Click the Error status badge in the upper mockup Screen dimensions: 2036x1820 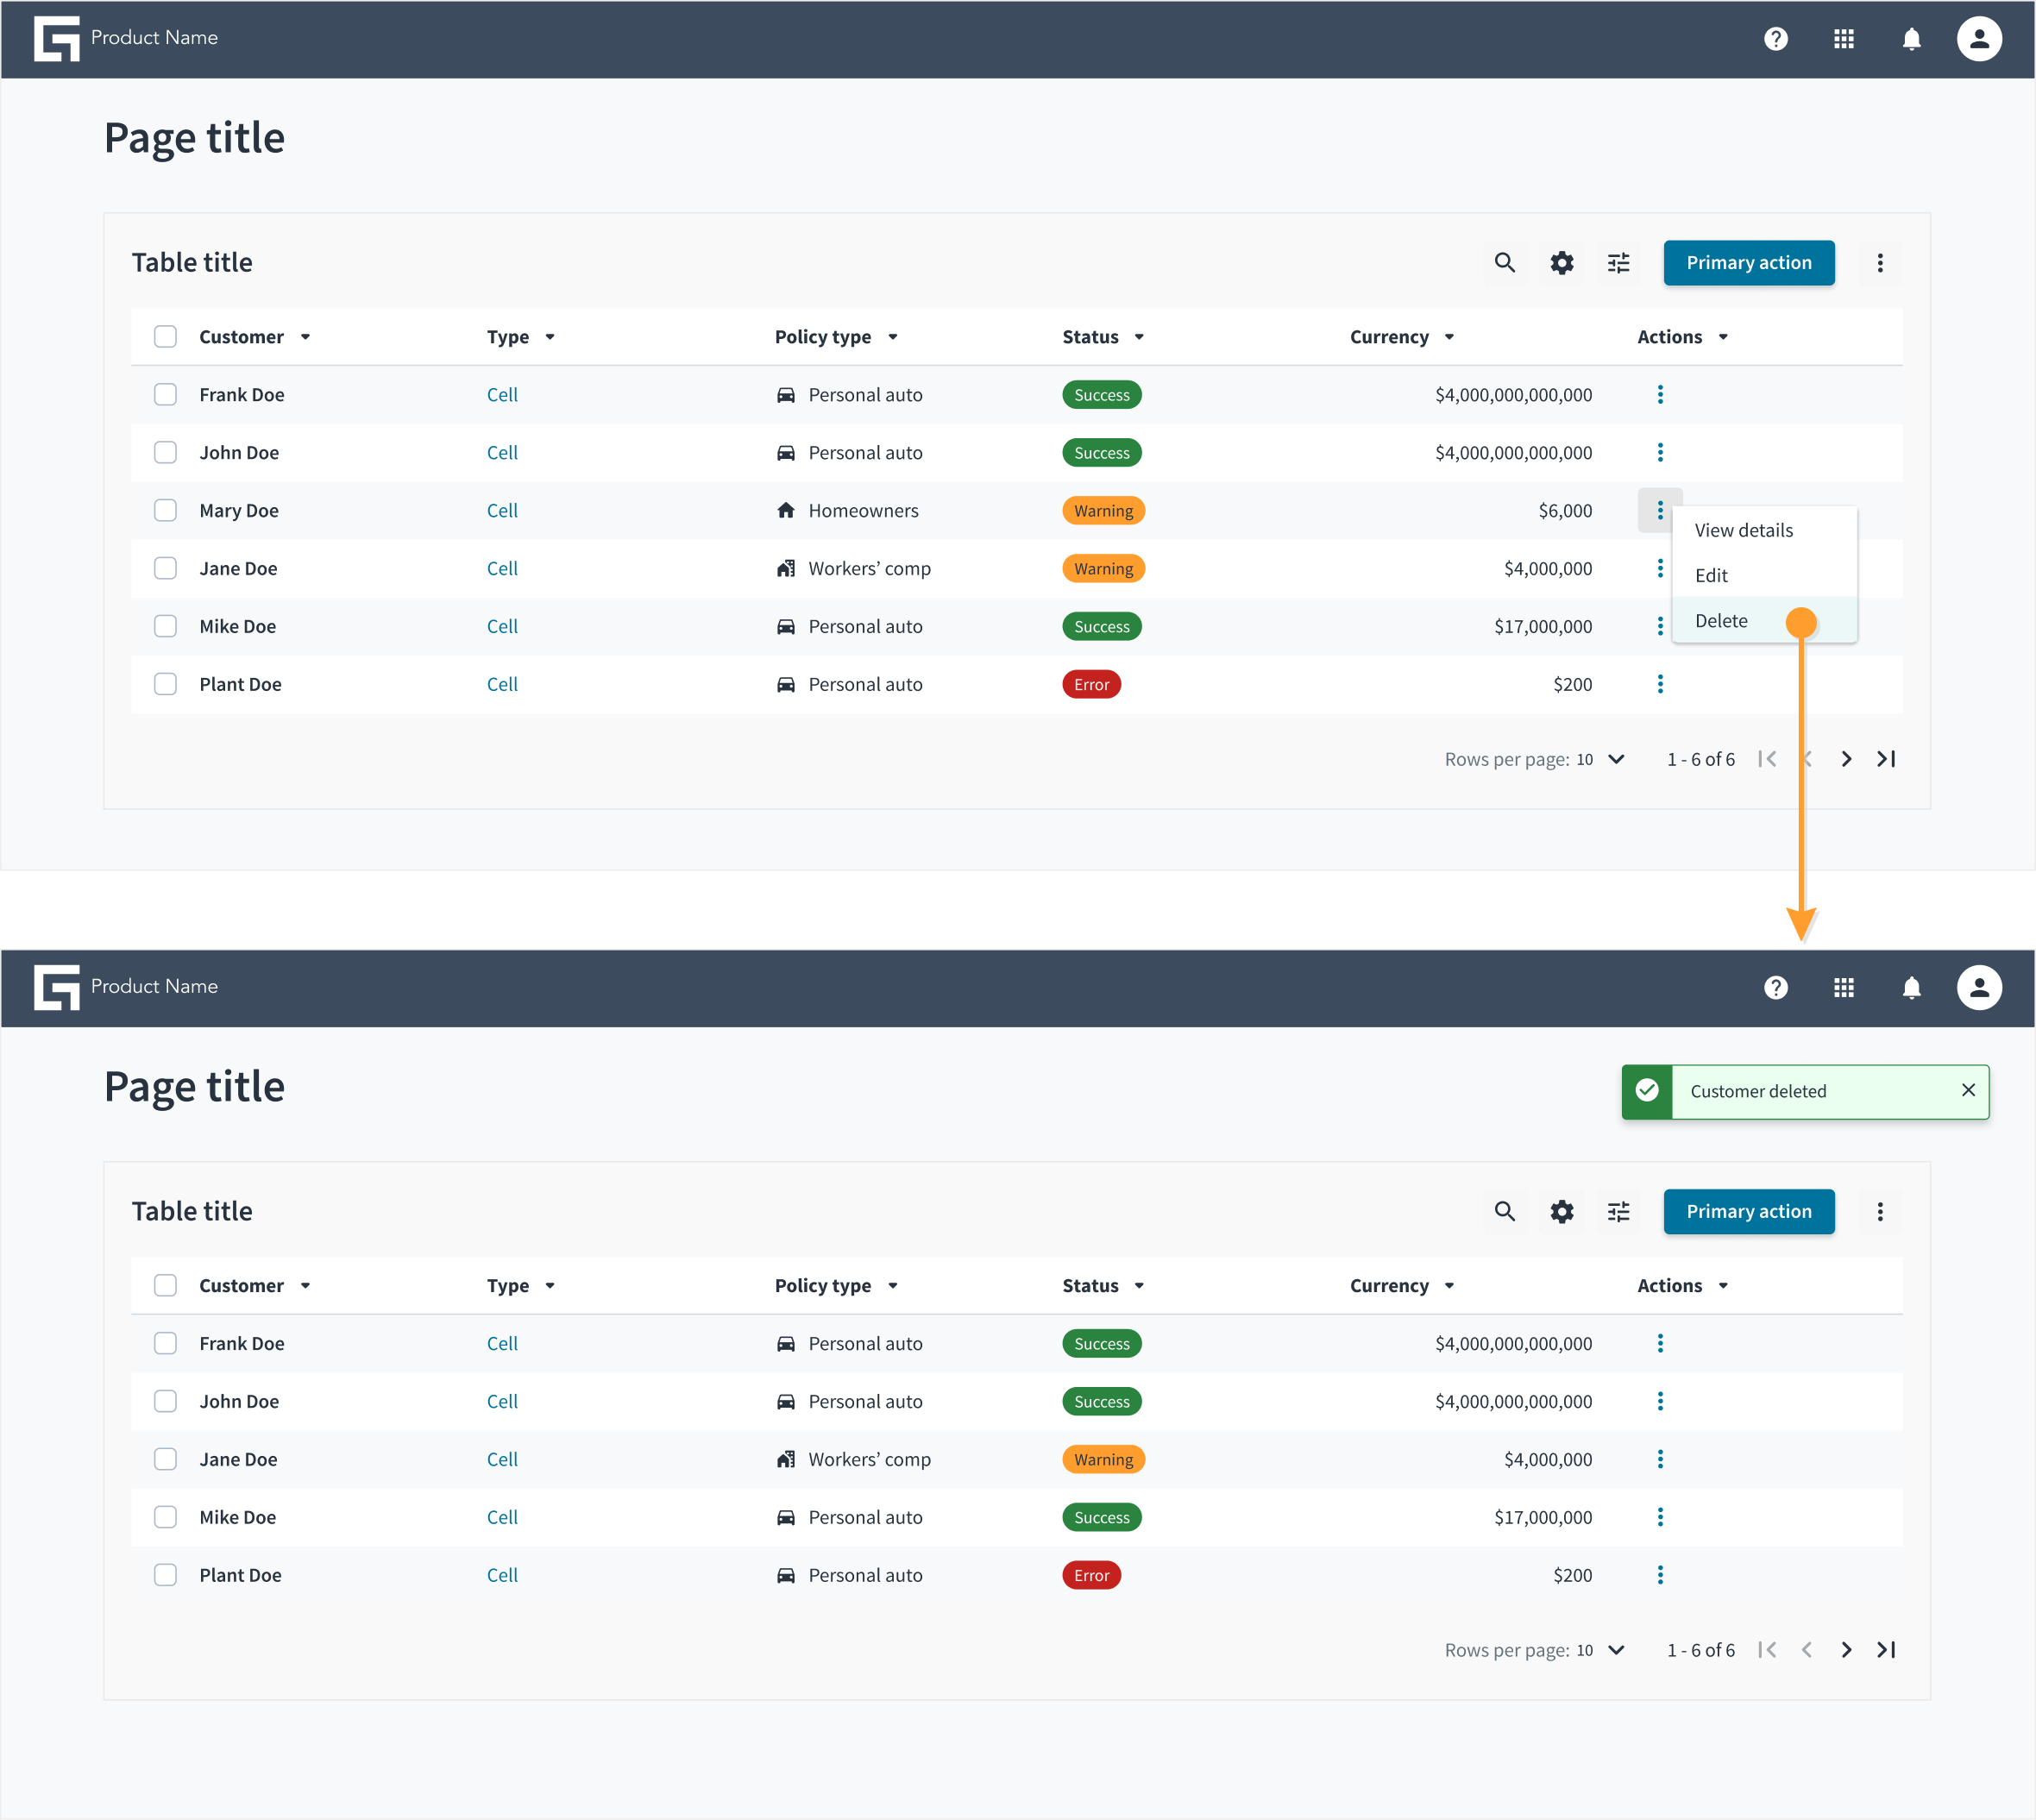[1091, 685]
